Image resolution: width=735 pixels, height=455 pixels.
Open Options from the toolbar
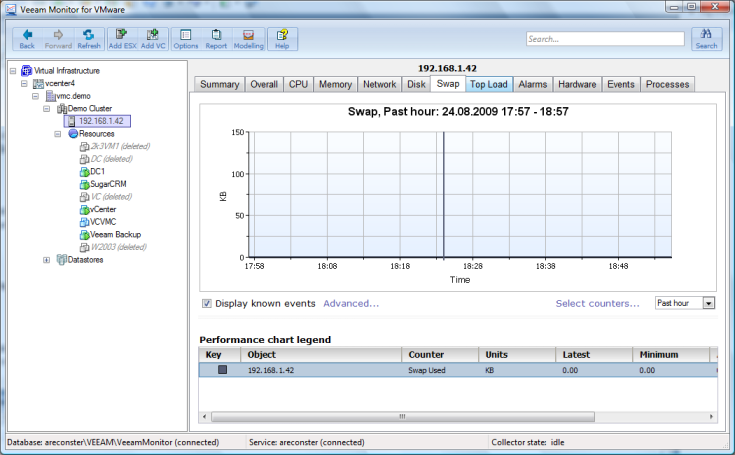(186, 38)
